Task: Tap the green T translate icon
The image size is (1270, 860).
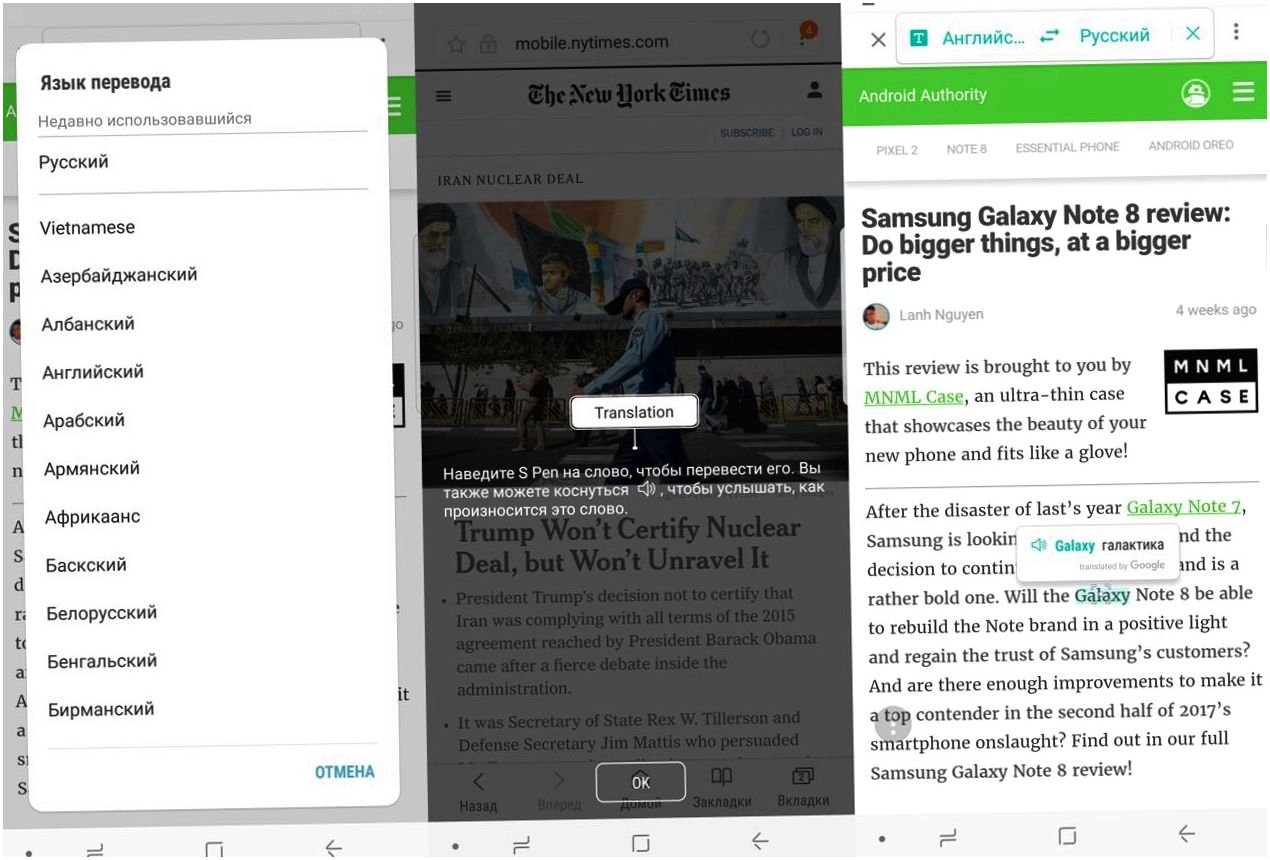Action: pos(919,38)
